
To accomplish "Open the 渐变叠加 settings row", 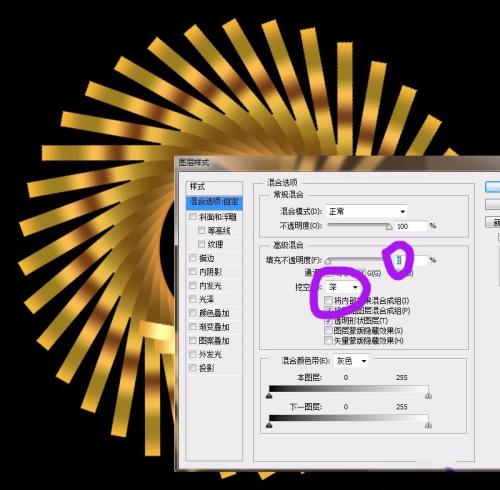I will click(214, 327).
